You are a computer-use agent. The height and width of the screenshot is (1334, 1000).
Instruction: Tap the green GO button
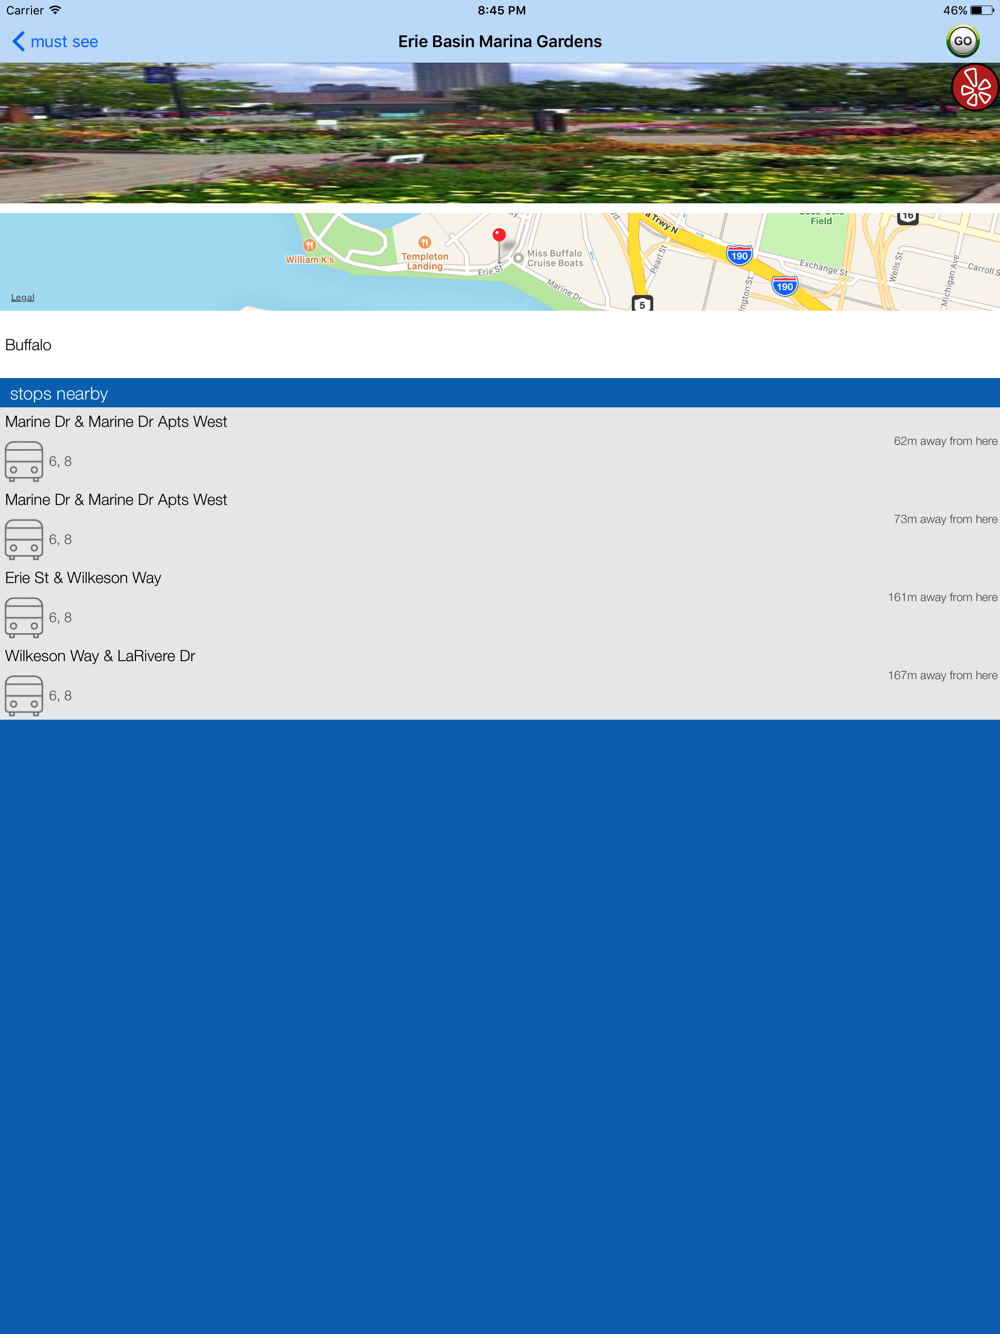click(x=962, y=41)
